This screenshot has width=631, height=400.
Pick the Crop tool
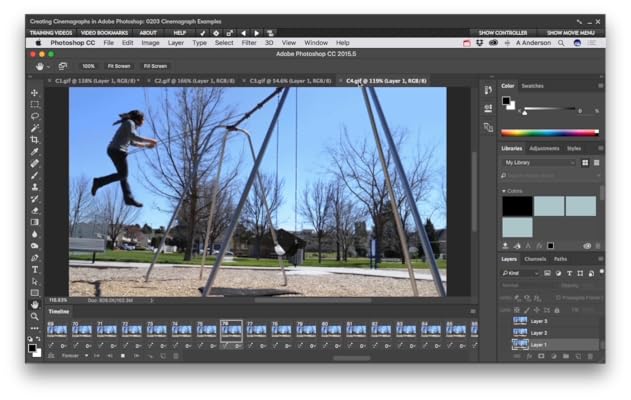pyautogui.click(x=35, y=139)
